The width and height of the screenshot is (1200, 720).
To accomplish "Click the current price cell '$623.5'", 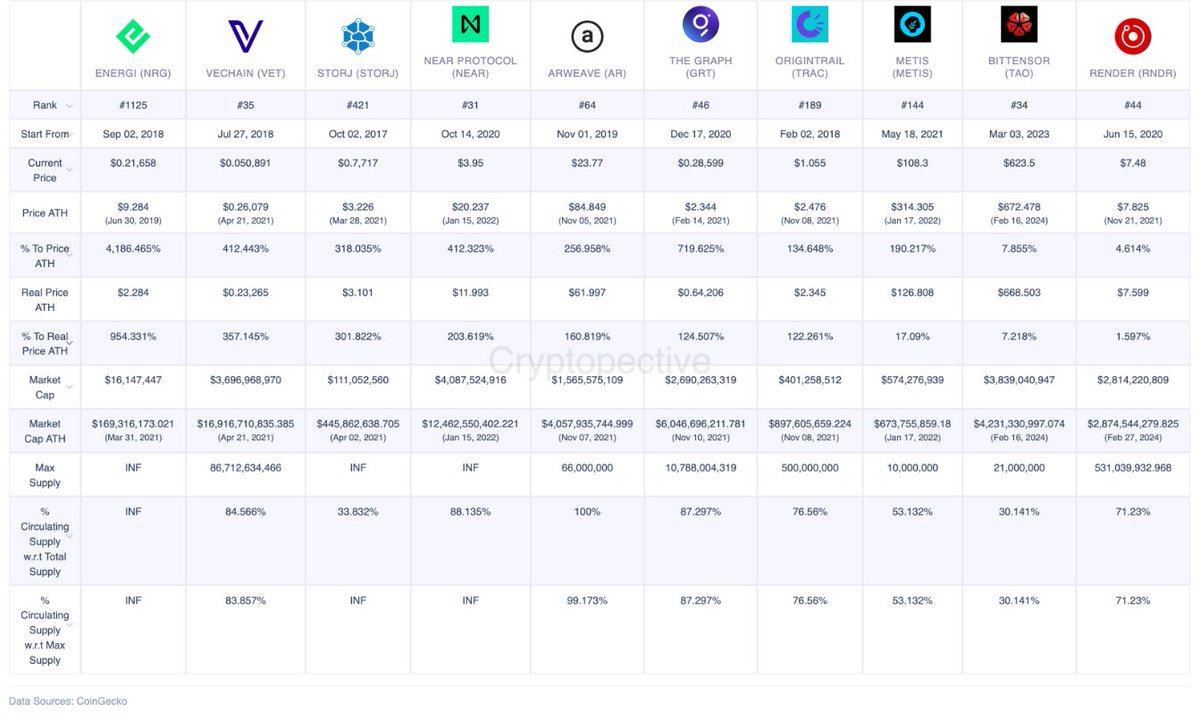I will point(1019,162).
